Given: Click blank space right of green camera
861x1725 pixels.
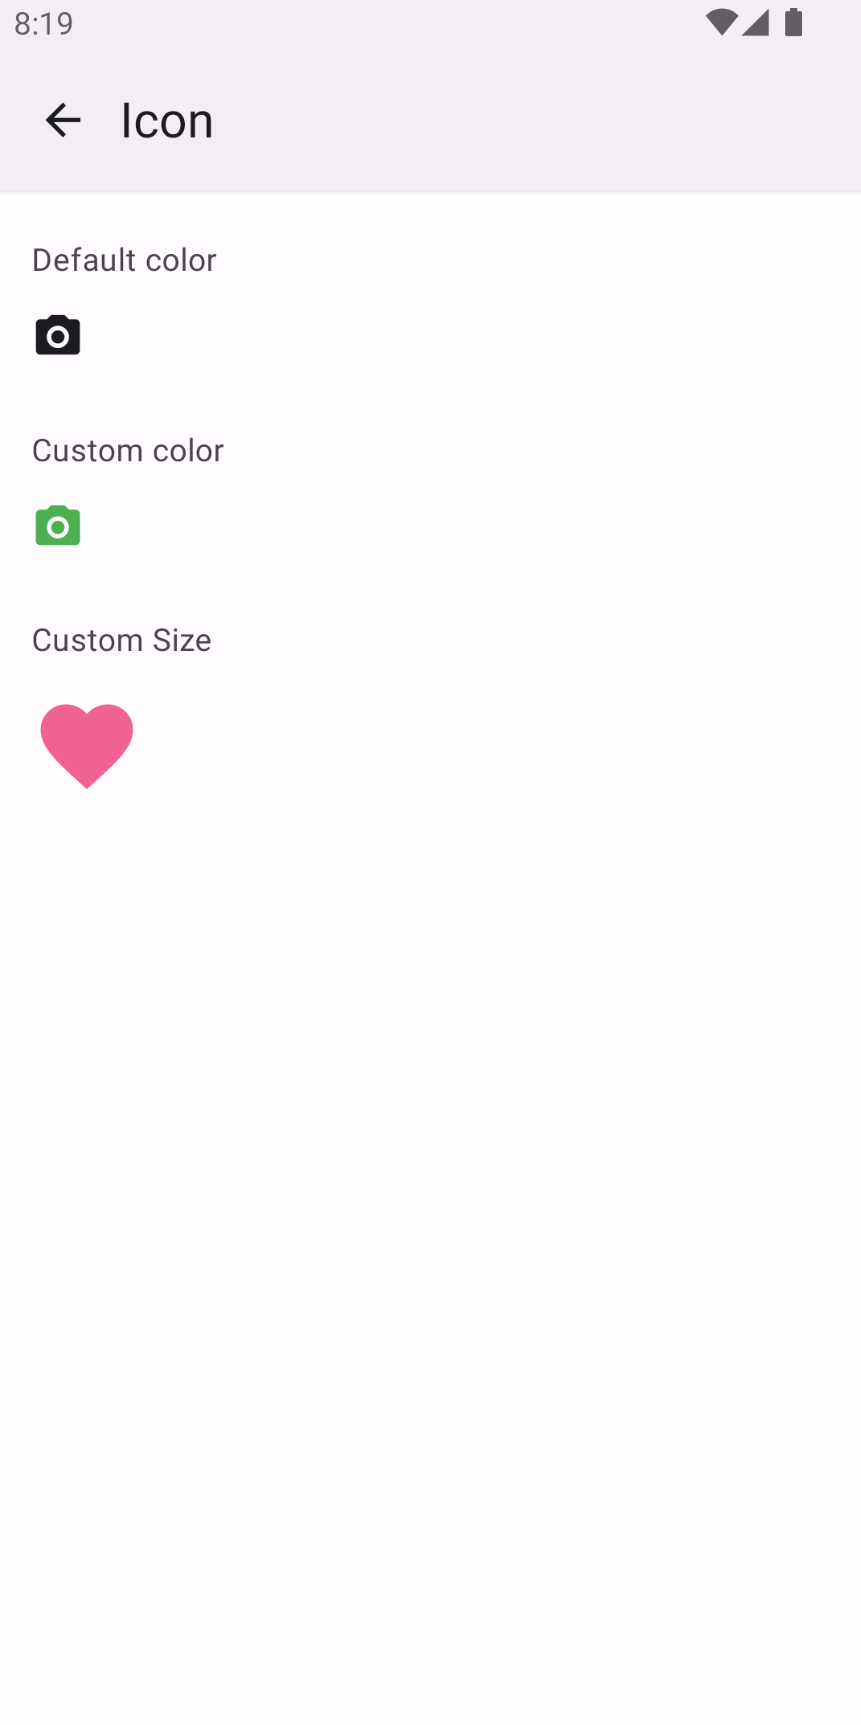Looking at the screenshot, I should coord(470,525).
